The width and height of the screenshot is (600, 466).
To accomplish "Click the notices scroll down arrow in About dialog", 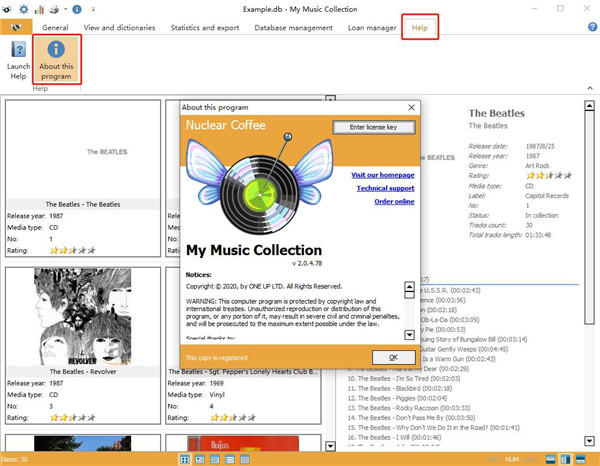I will pos(409,335).
